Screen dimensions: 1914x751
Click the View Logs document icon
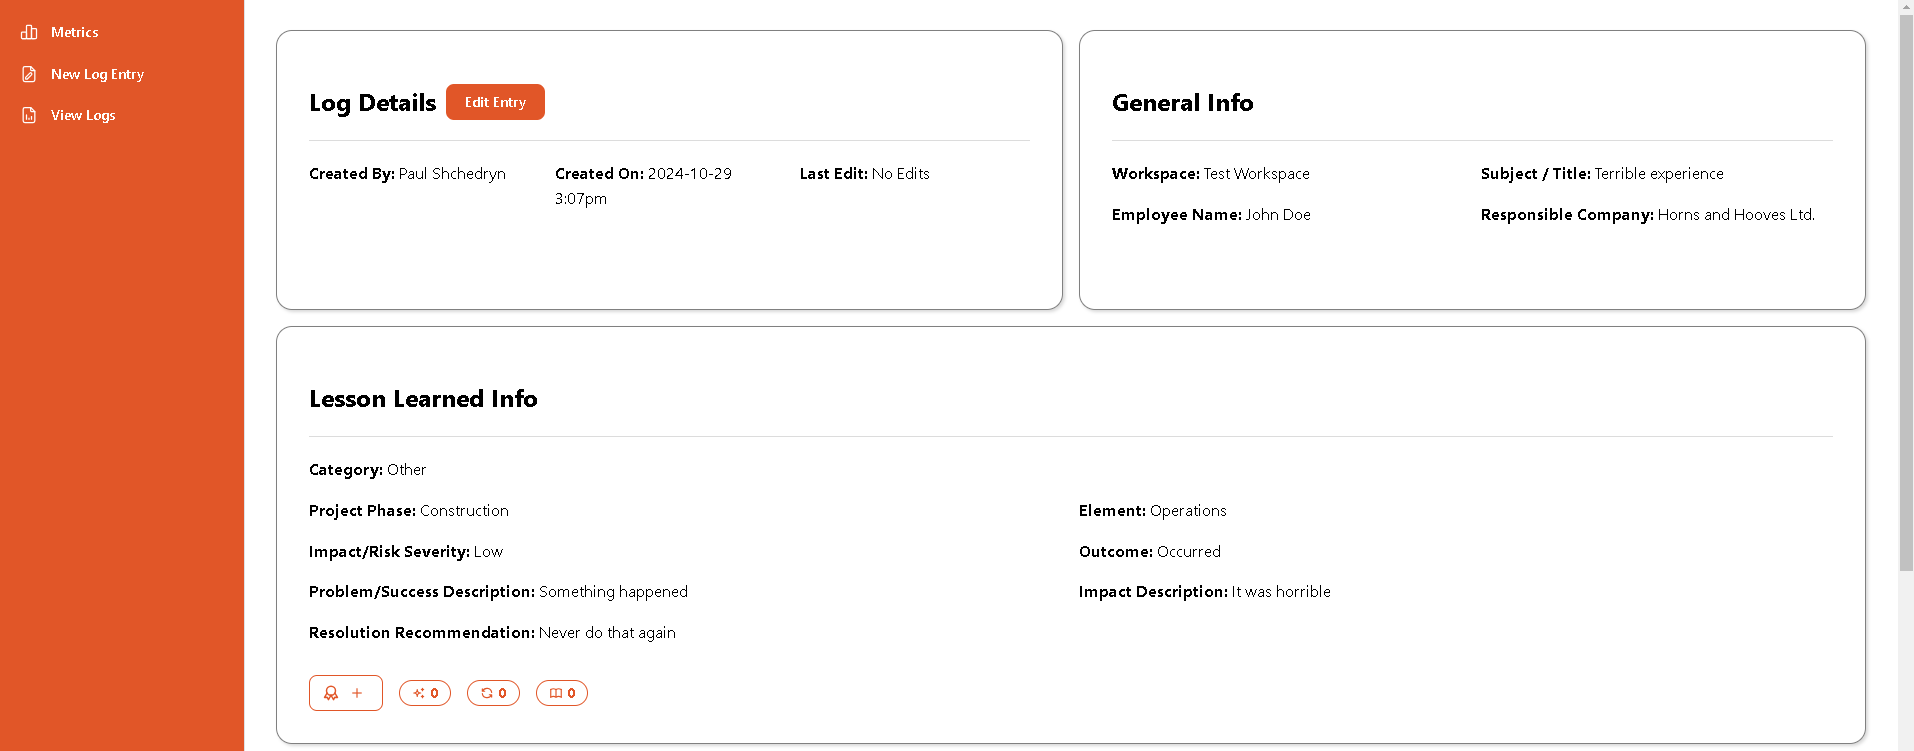click(30, 116)
